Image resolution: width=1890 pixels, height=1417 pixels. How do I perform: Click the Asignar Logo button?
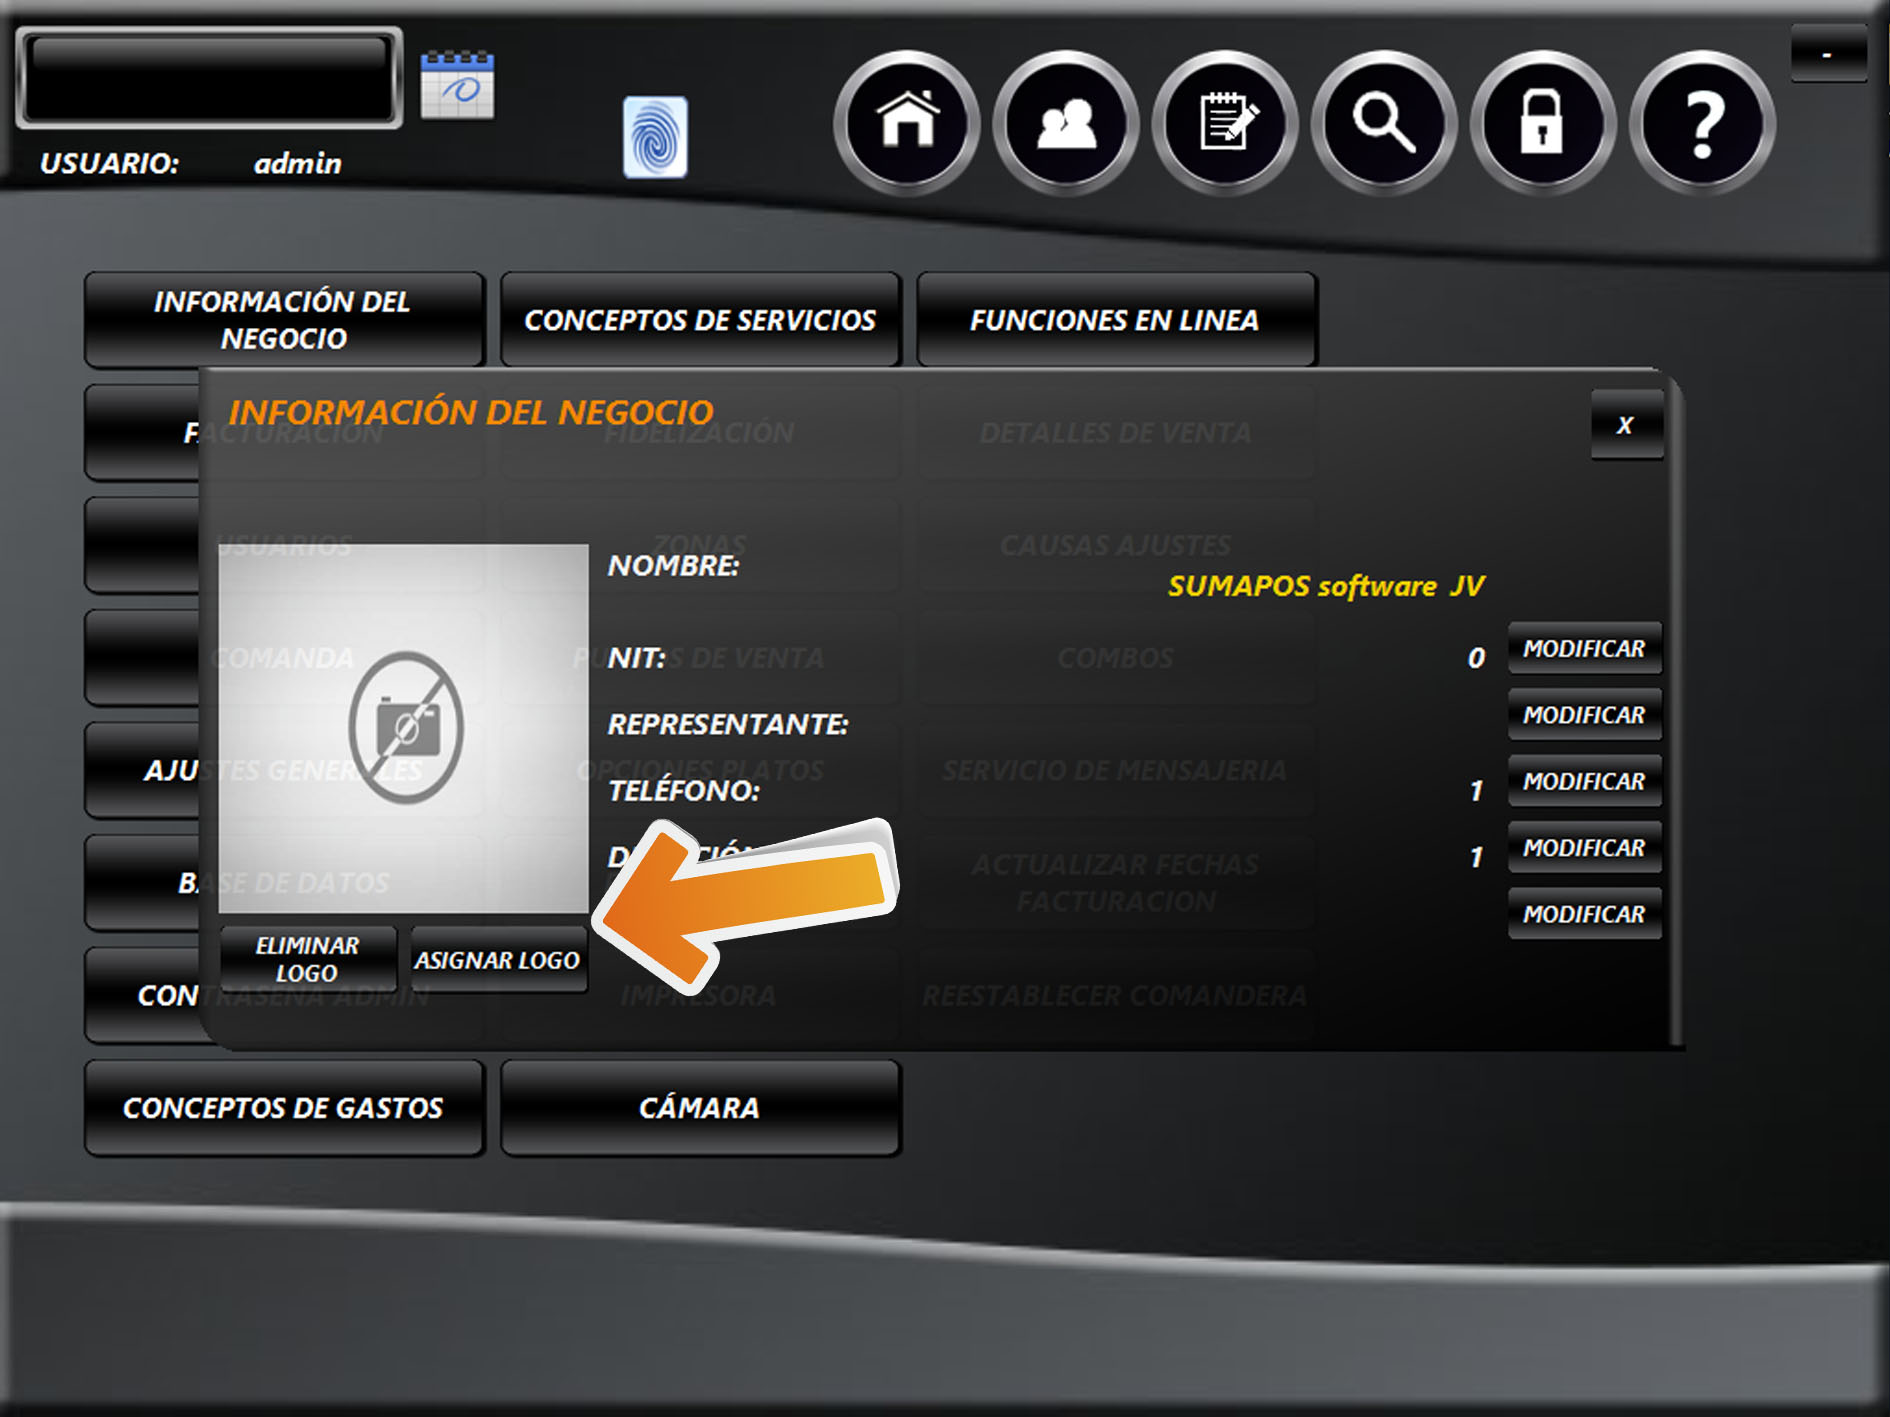(x=497, y=960)
